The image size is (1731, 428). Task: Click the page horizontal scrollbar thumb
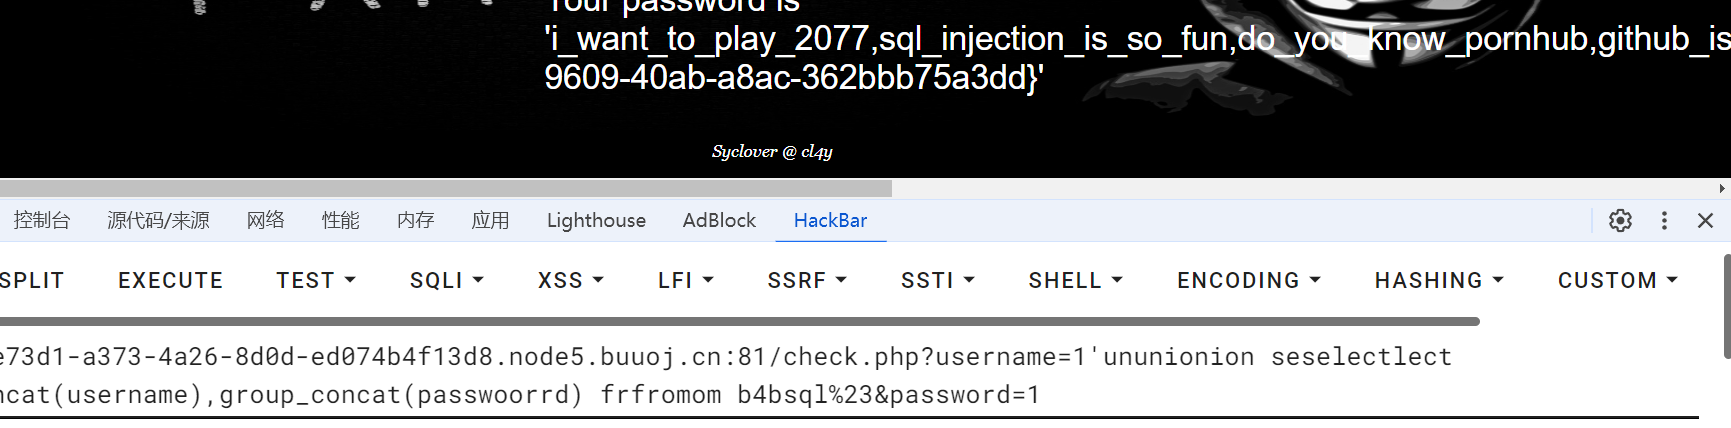pyautogui.click(x=445, y=189)
